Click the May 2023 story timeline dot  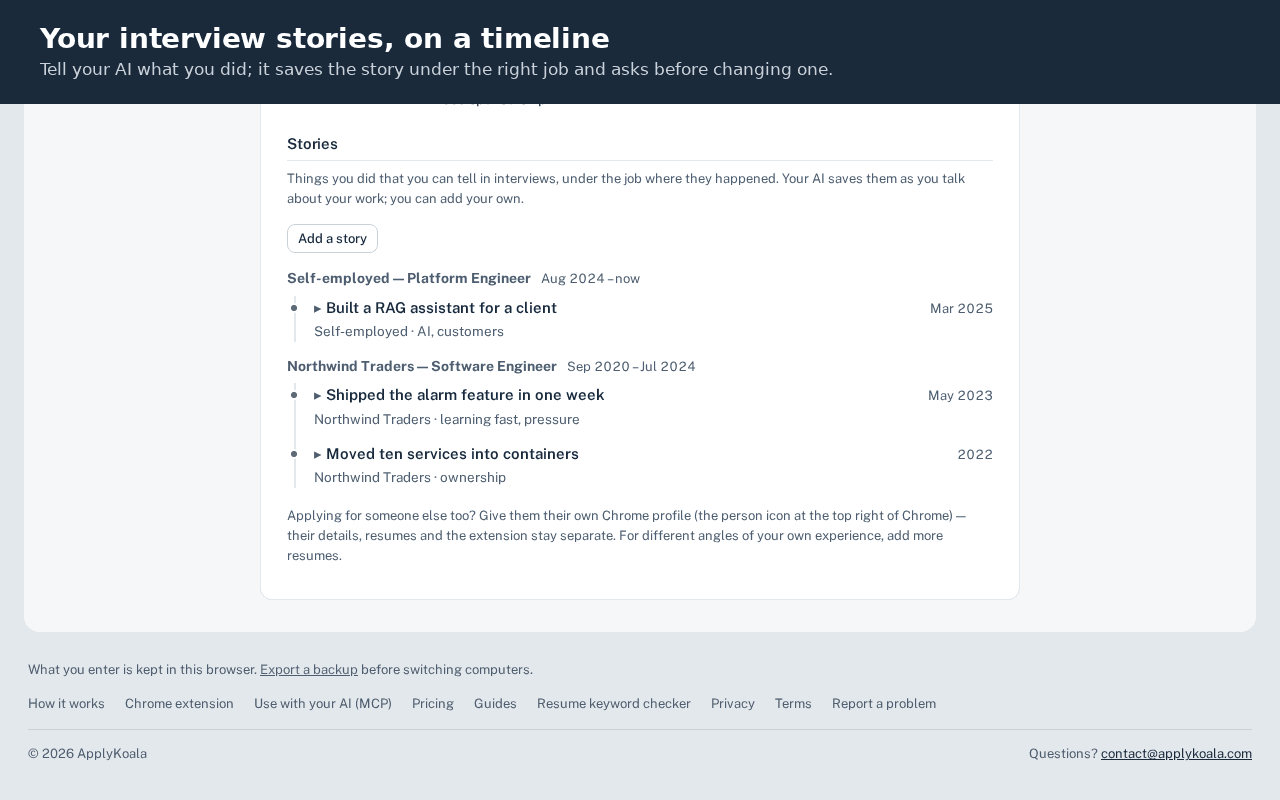(x=294, y=395)
